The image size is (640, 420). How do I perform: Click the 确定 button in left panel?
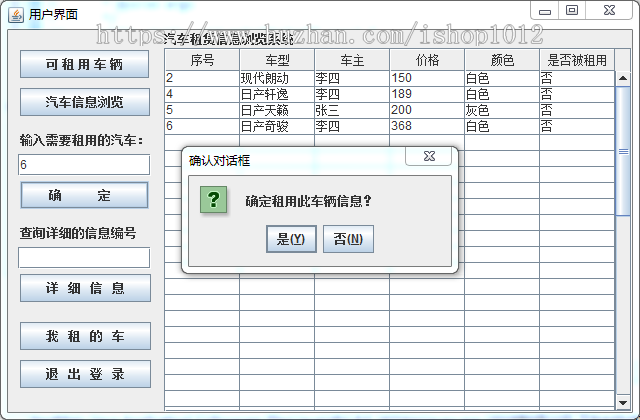[84, 195]
